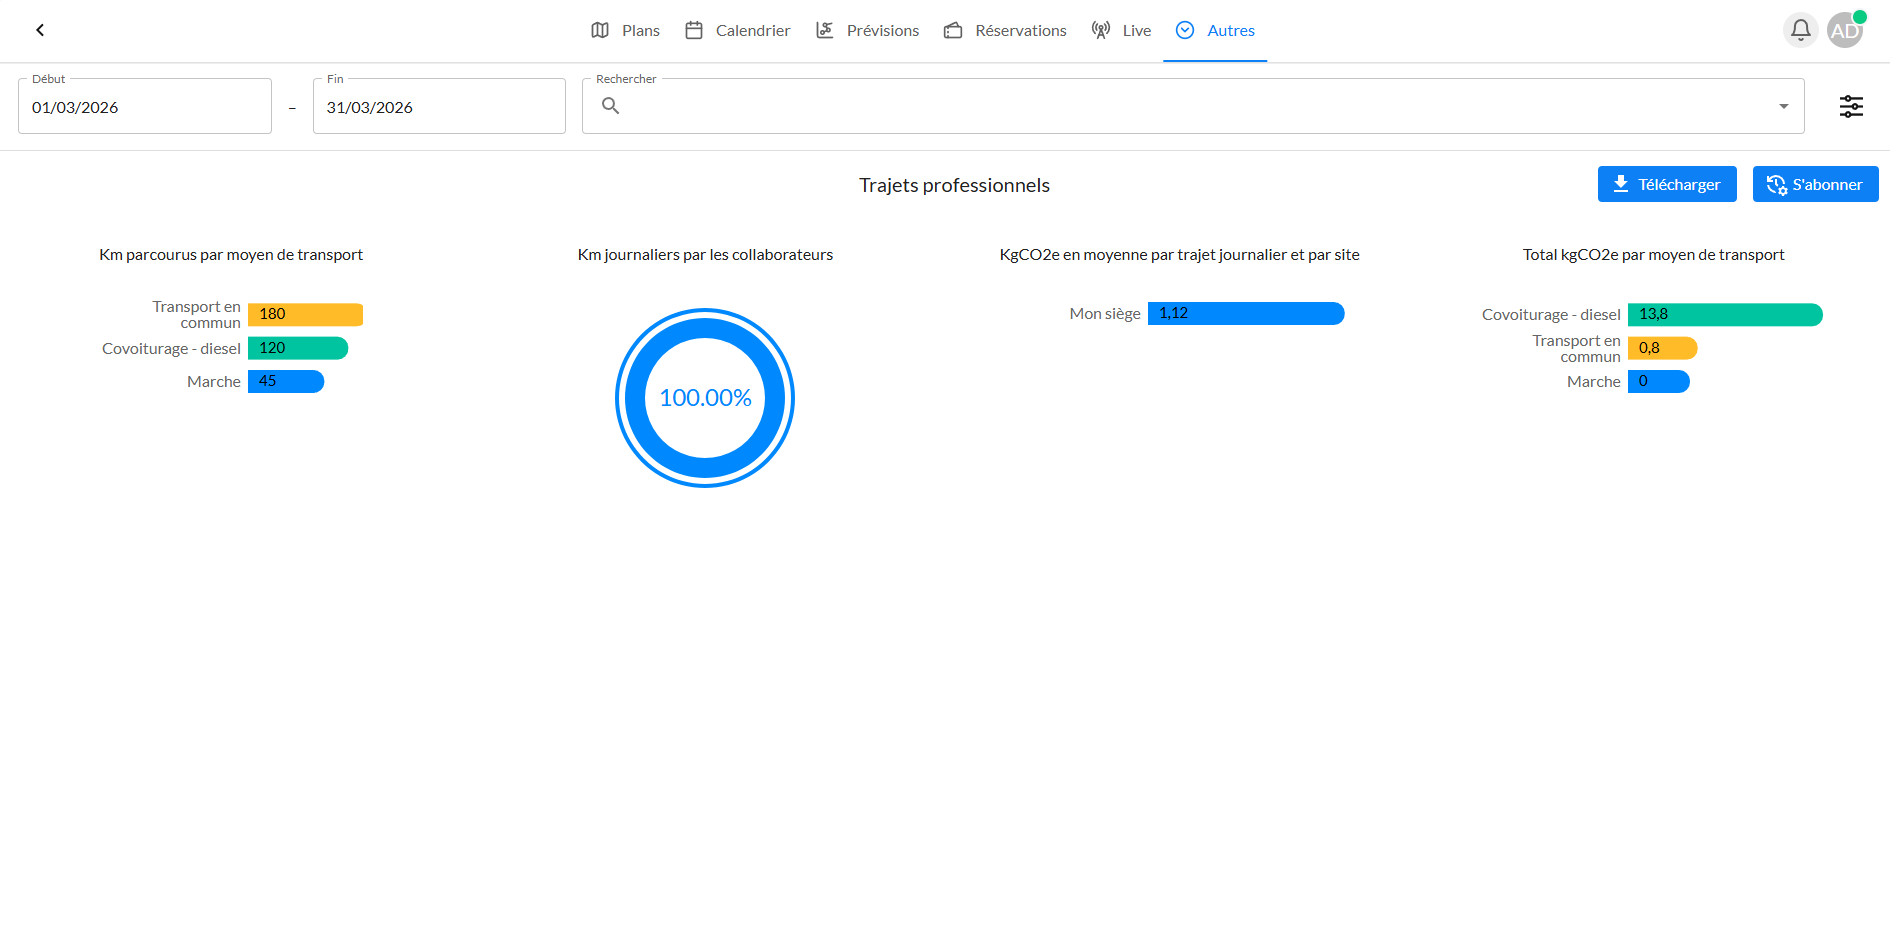This screenshot has width=1890, height=936.
Task: Click the S'abonner button
Action: pyautogui.click(x=1815, y=184)
